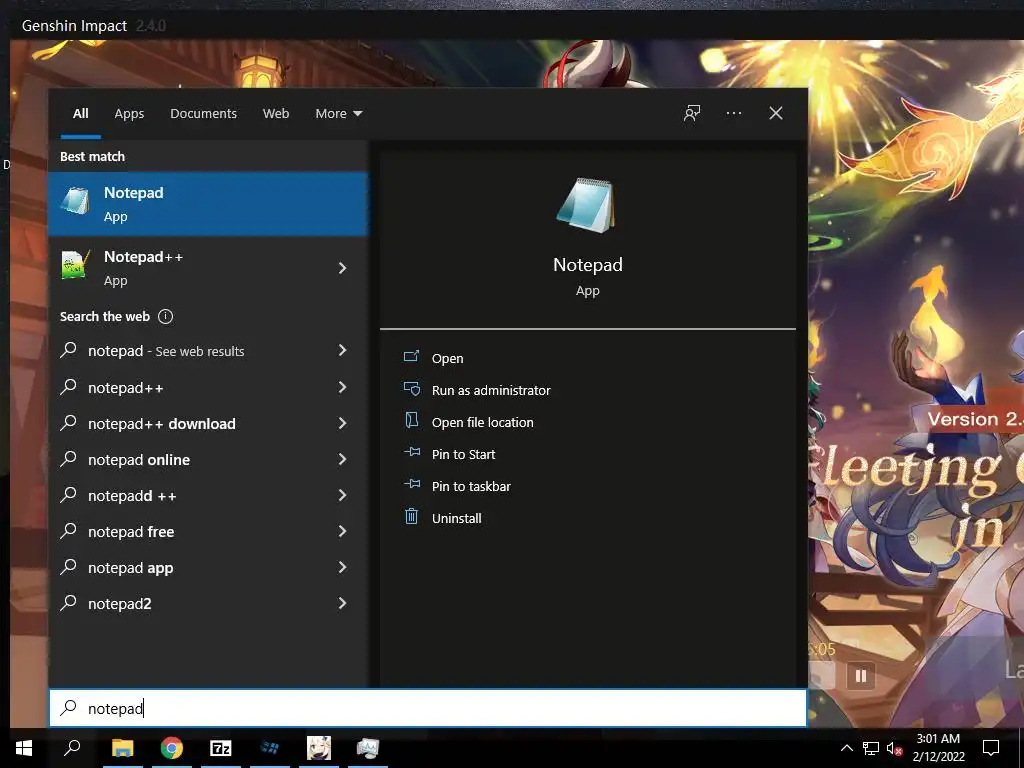Expand the 'notepad2' suggestion chevron
Screen dimensions: 1024x768
(x=342, y=603)
